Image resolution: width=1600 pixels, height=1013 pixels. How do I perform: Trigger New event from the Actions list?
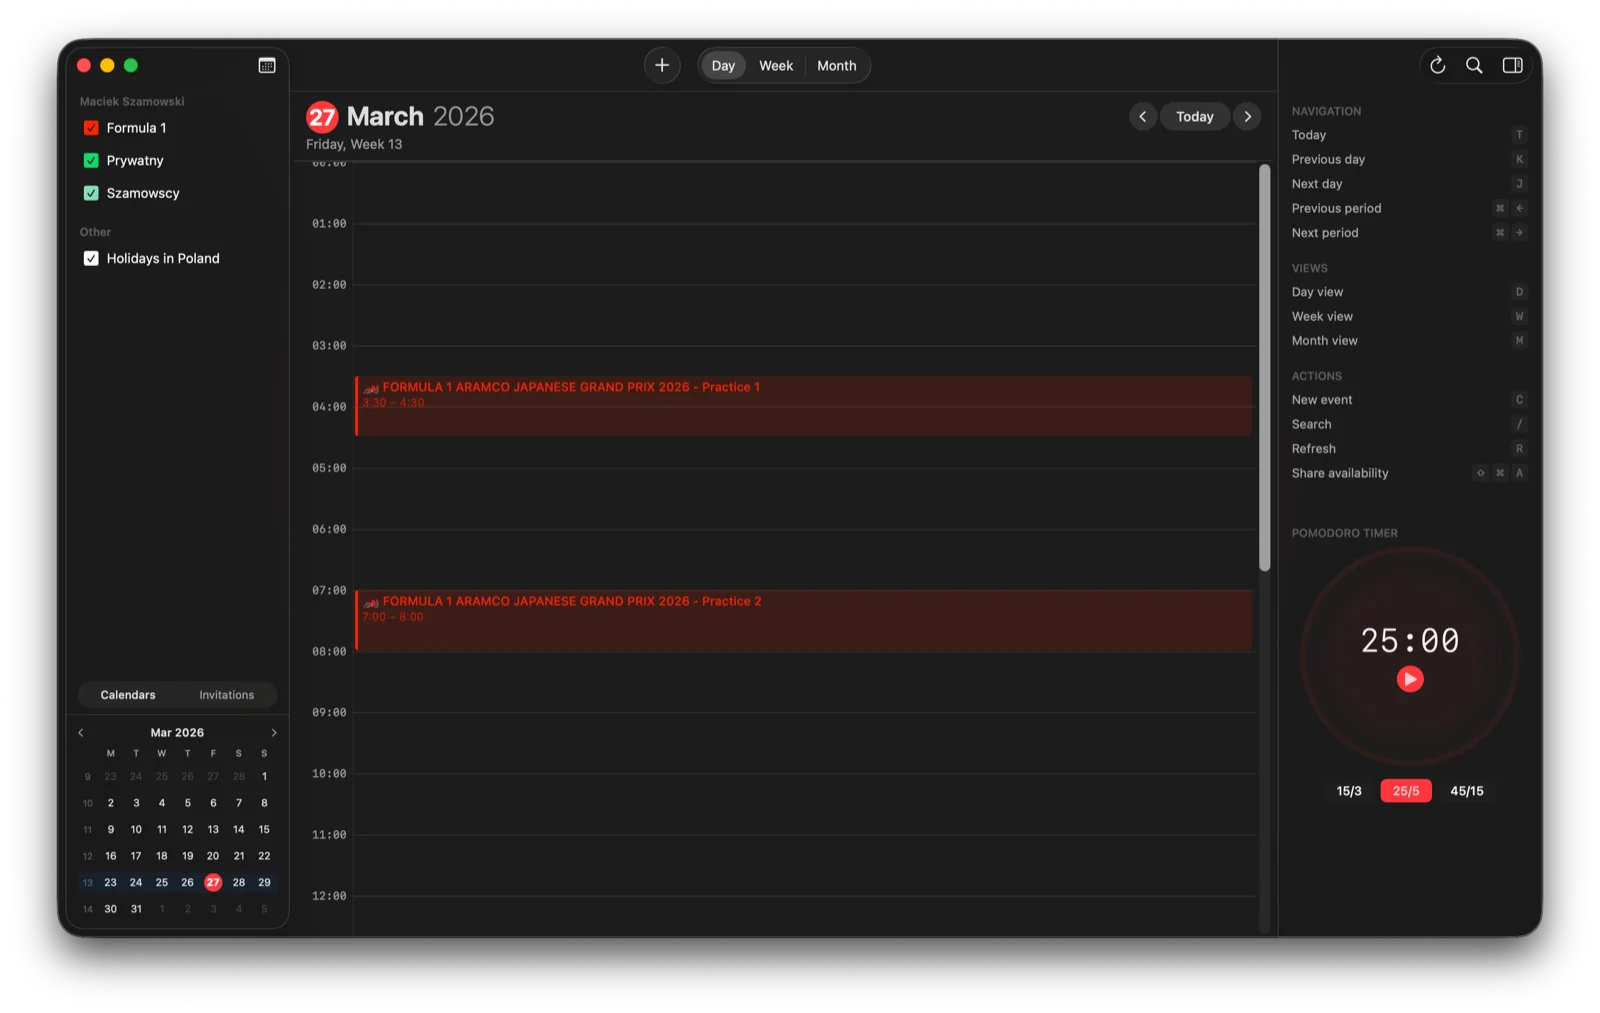(1322, 399)
